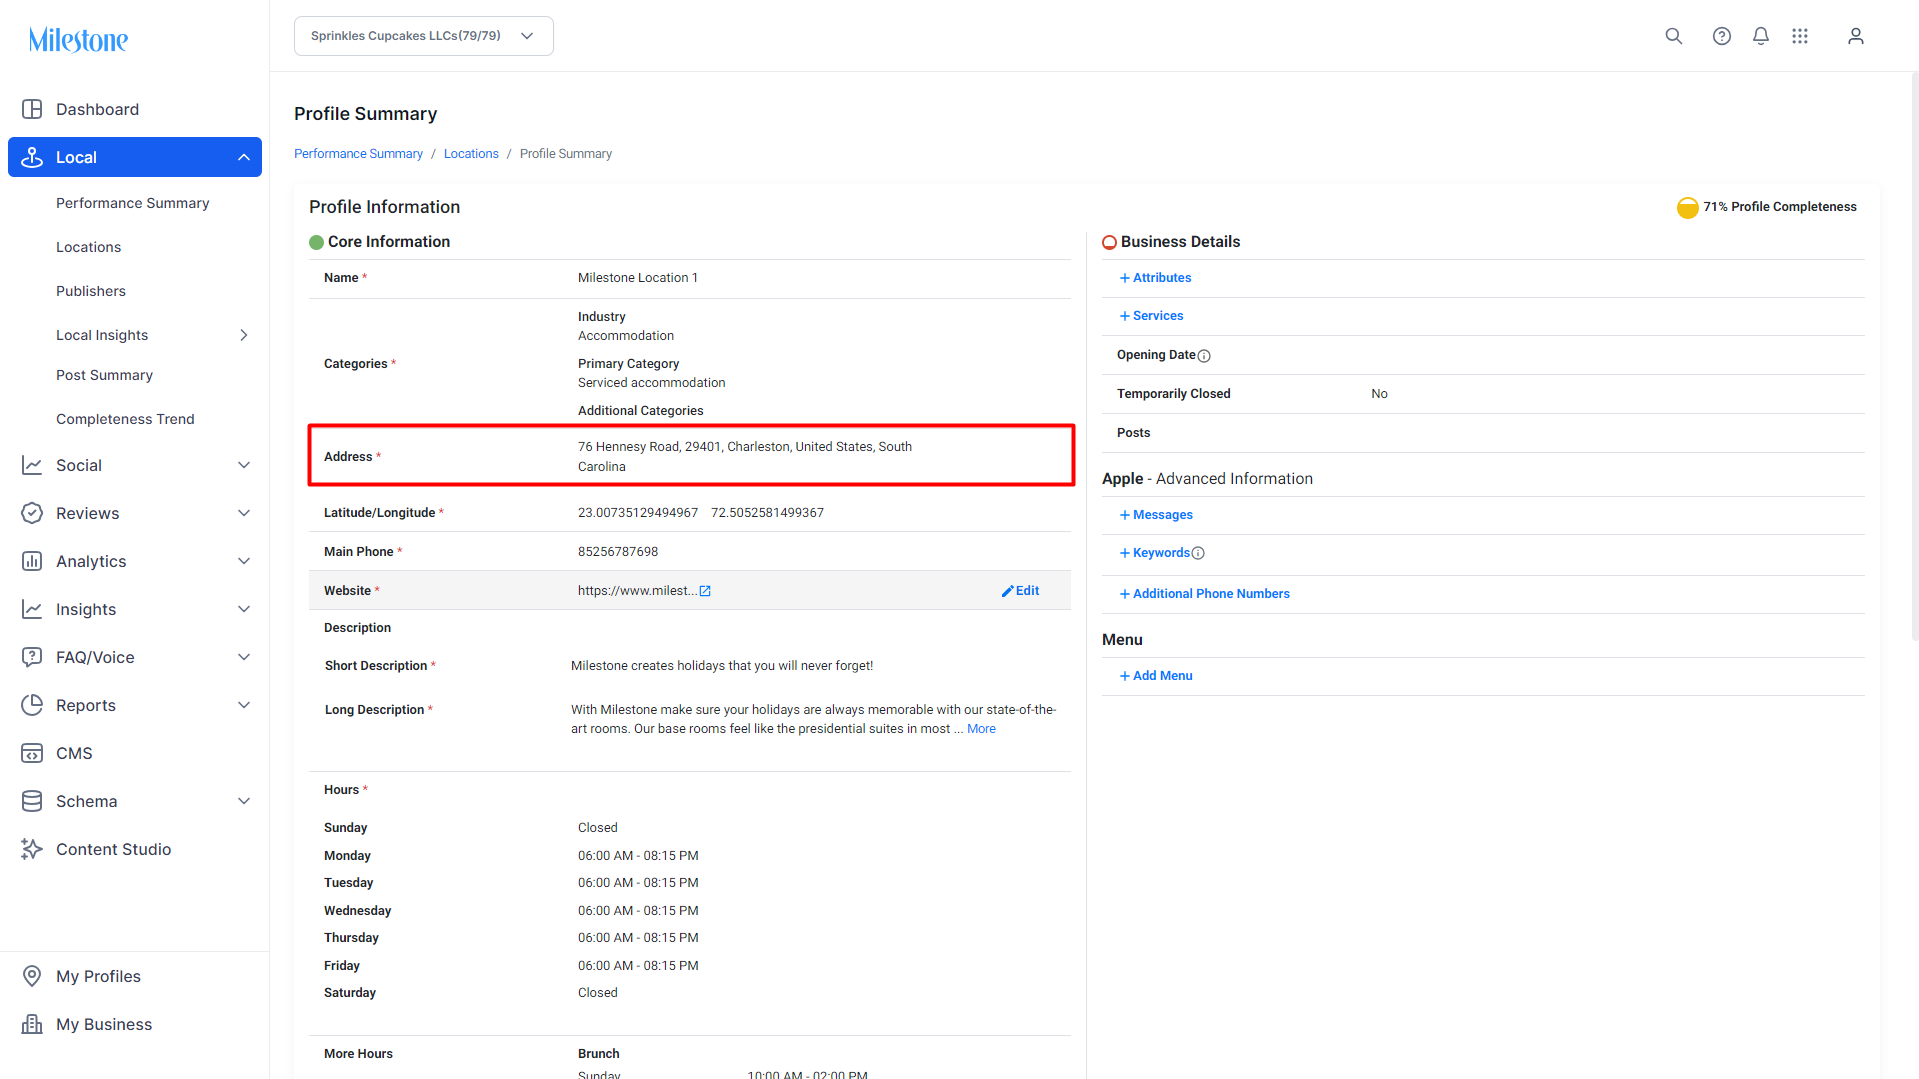Click the Opening Date info icon

click(1204, 356)
